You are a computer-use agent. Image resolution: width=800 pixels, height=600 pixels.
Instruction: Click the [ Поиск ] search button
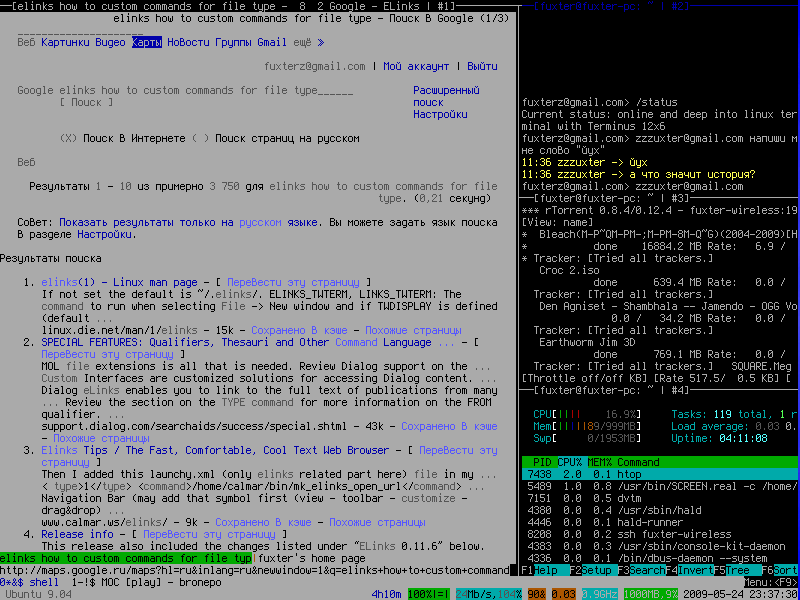coord(86,103)
